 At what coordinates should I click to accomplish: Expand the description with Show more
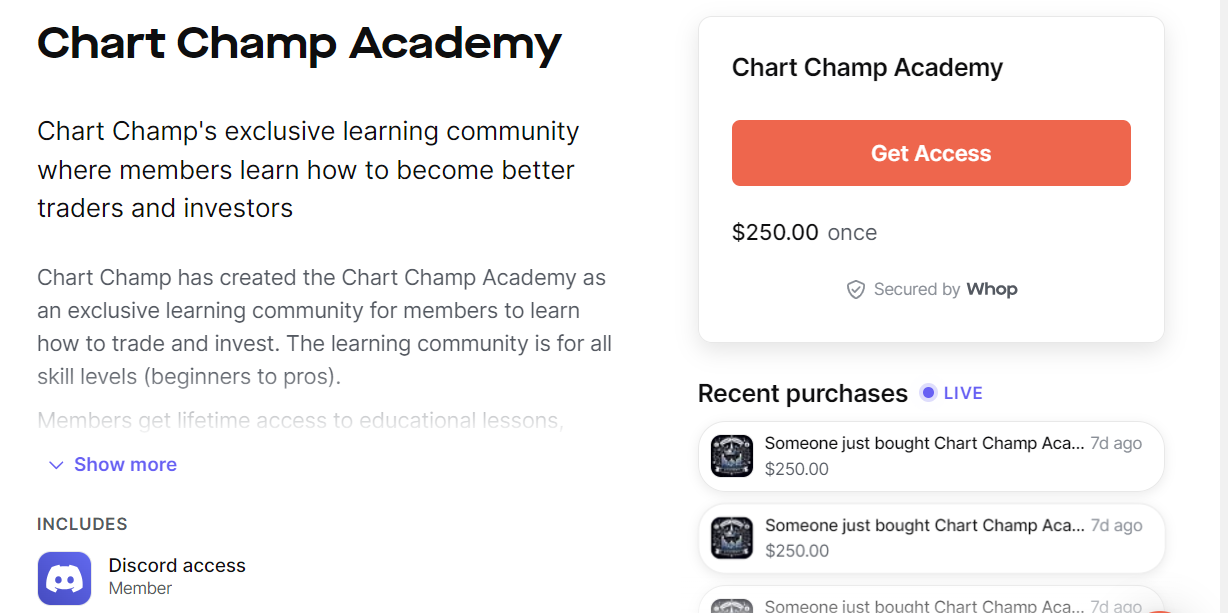(125, 464)
